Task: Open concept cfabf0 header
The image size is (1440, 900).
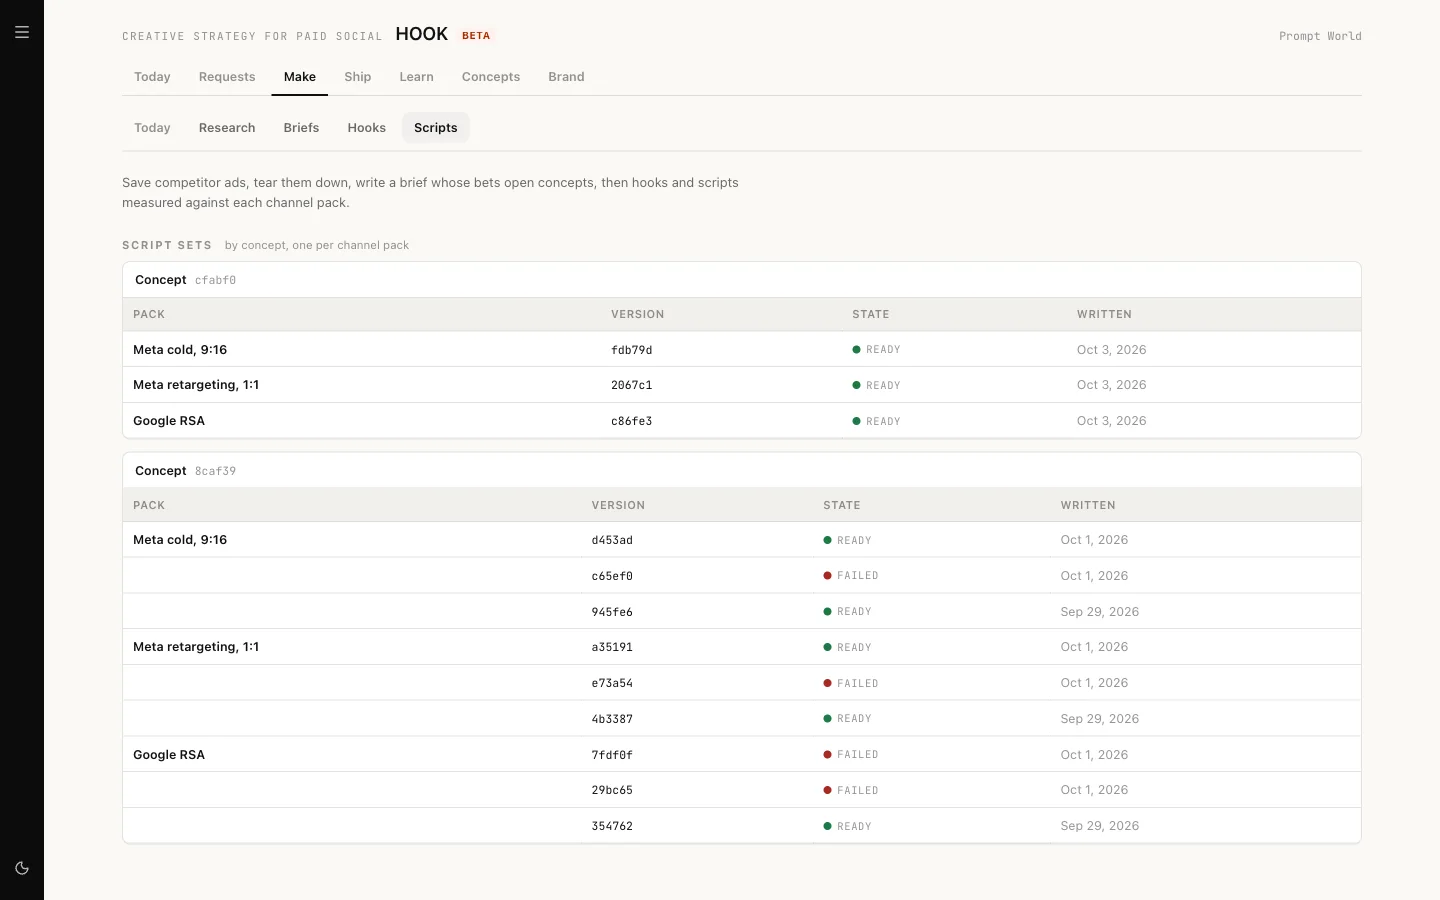Action: tap(742, 280)
